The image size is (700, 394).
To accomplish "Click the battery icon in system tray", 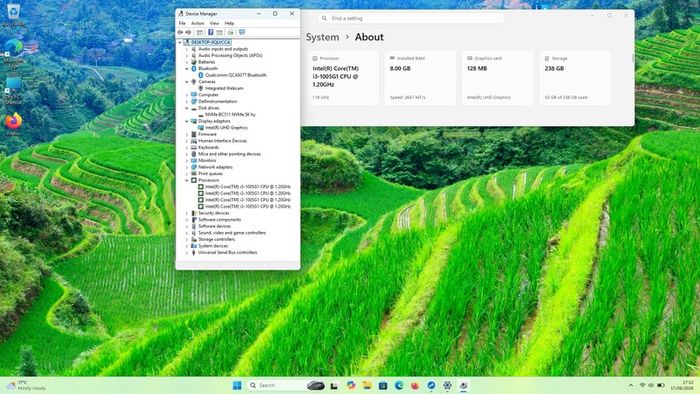I will click(x=661, y=386).
